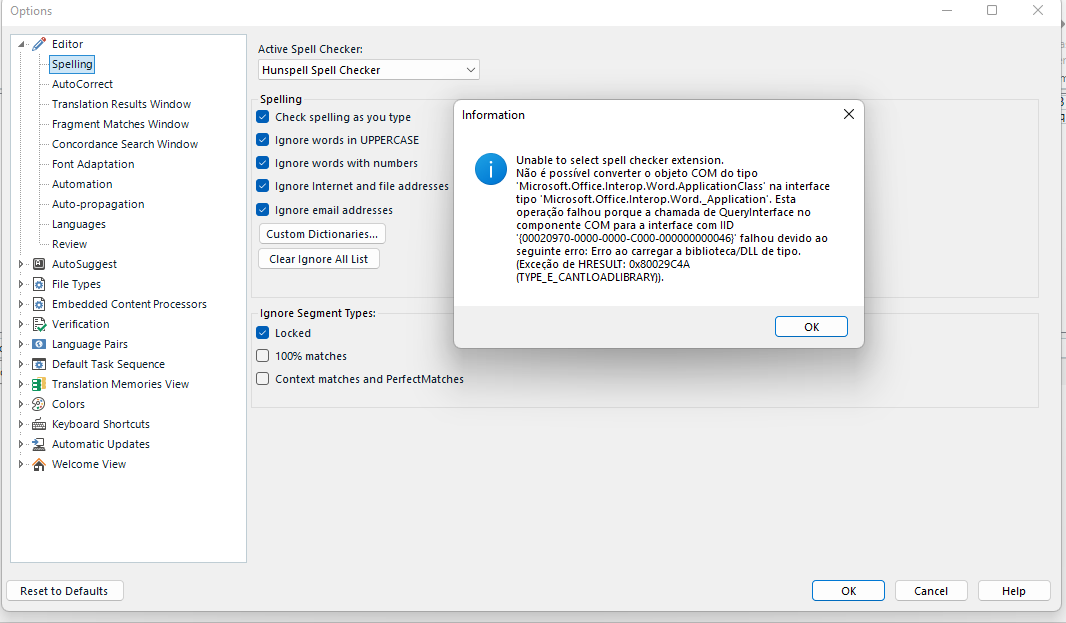Viewport: 1066px width, 623px height.
Task: Expand the AutoSuggest tree node
Action: click(x=20, y=264)
